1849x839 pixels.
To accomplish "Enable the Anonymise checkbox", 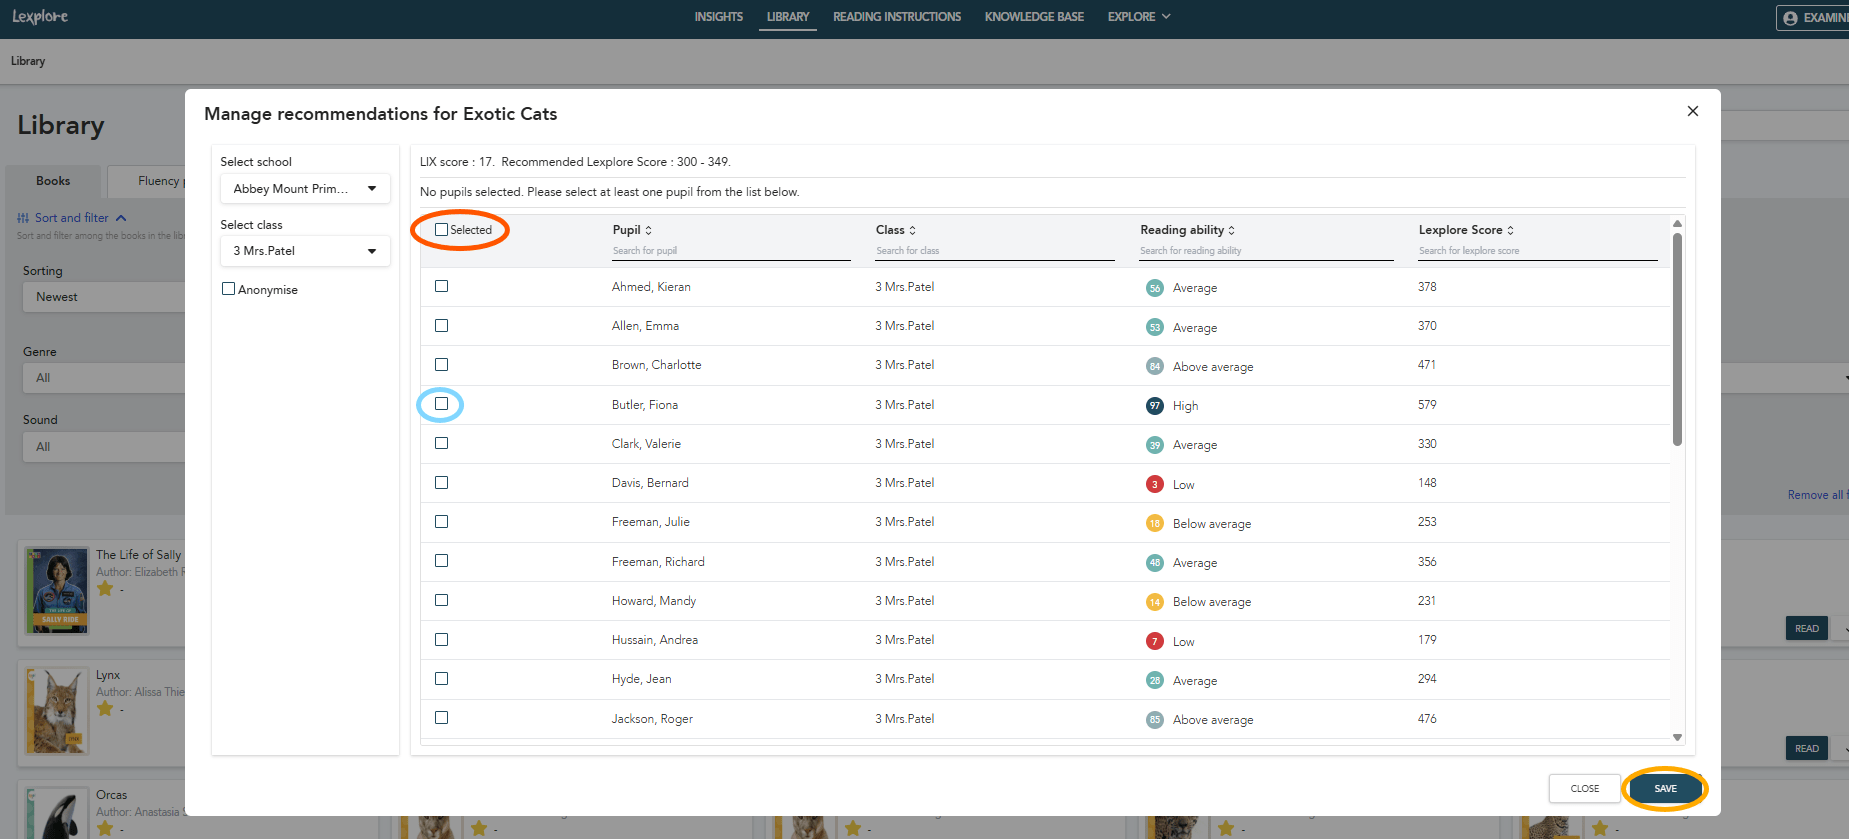I will click(x=228, y=289).
